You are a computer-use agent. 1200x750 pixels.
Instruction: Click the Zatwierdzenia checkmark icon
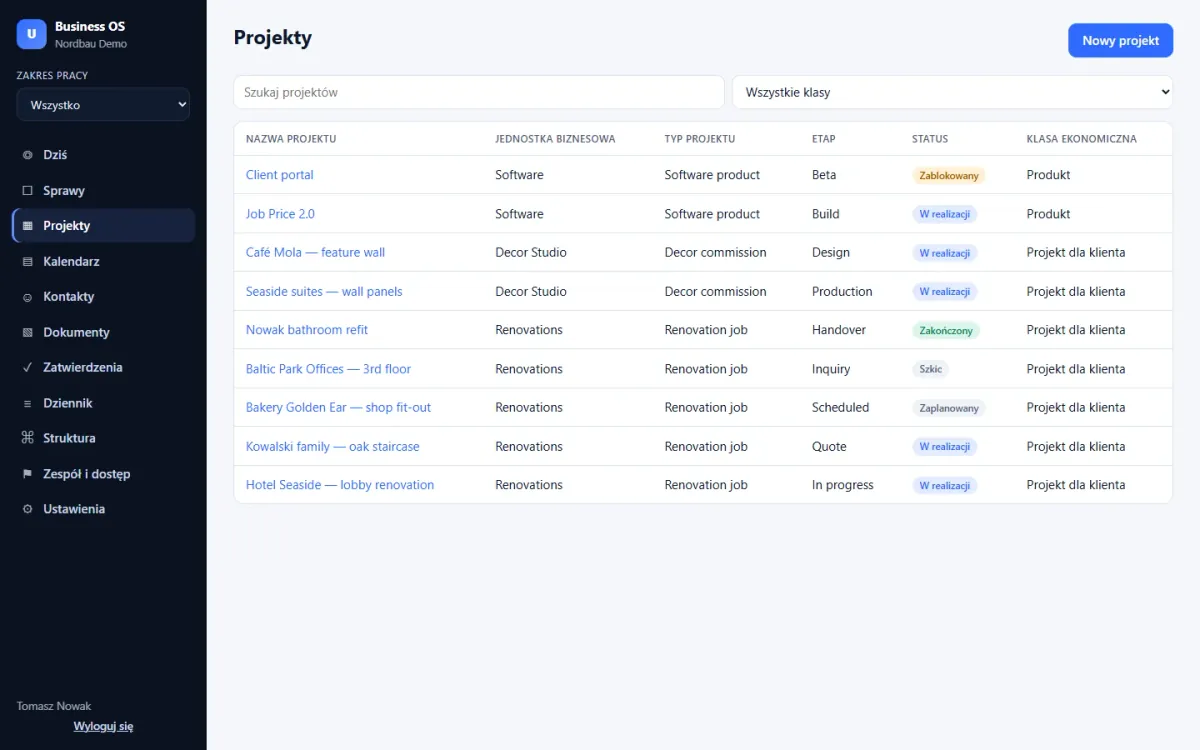[27, 367]
